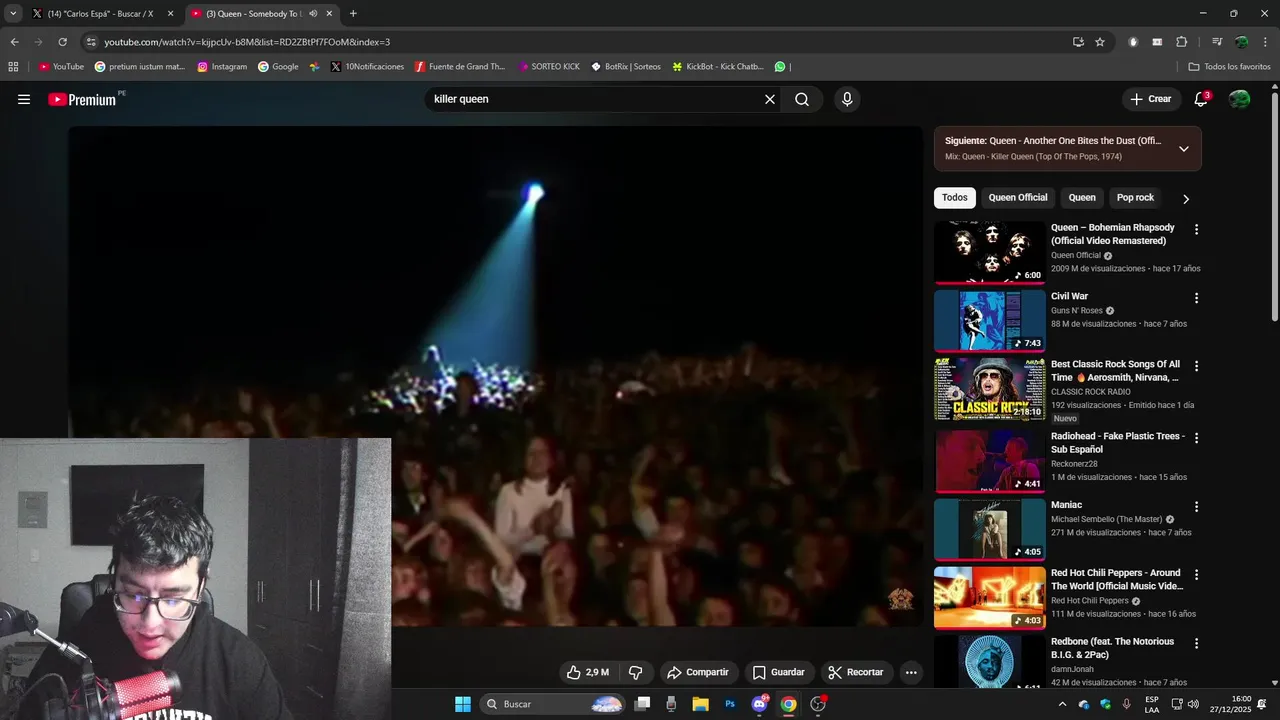Open File Explorer from the taskbar
Image resolution: width=1280 pixels, height=720 pixels.
700,704
